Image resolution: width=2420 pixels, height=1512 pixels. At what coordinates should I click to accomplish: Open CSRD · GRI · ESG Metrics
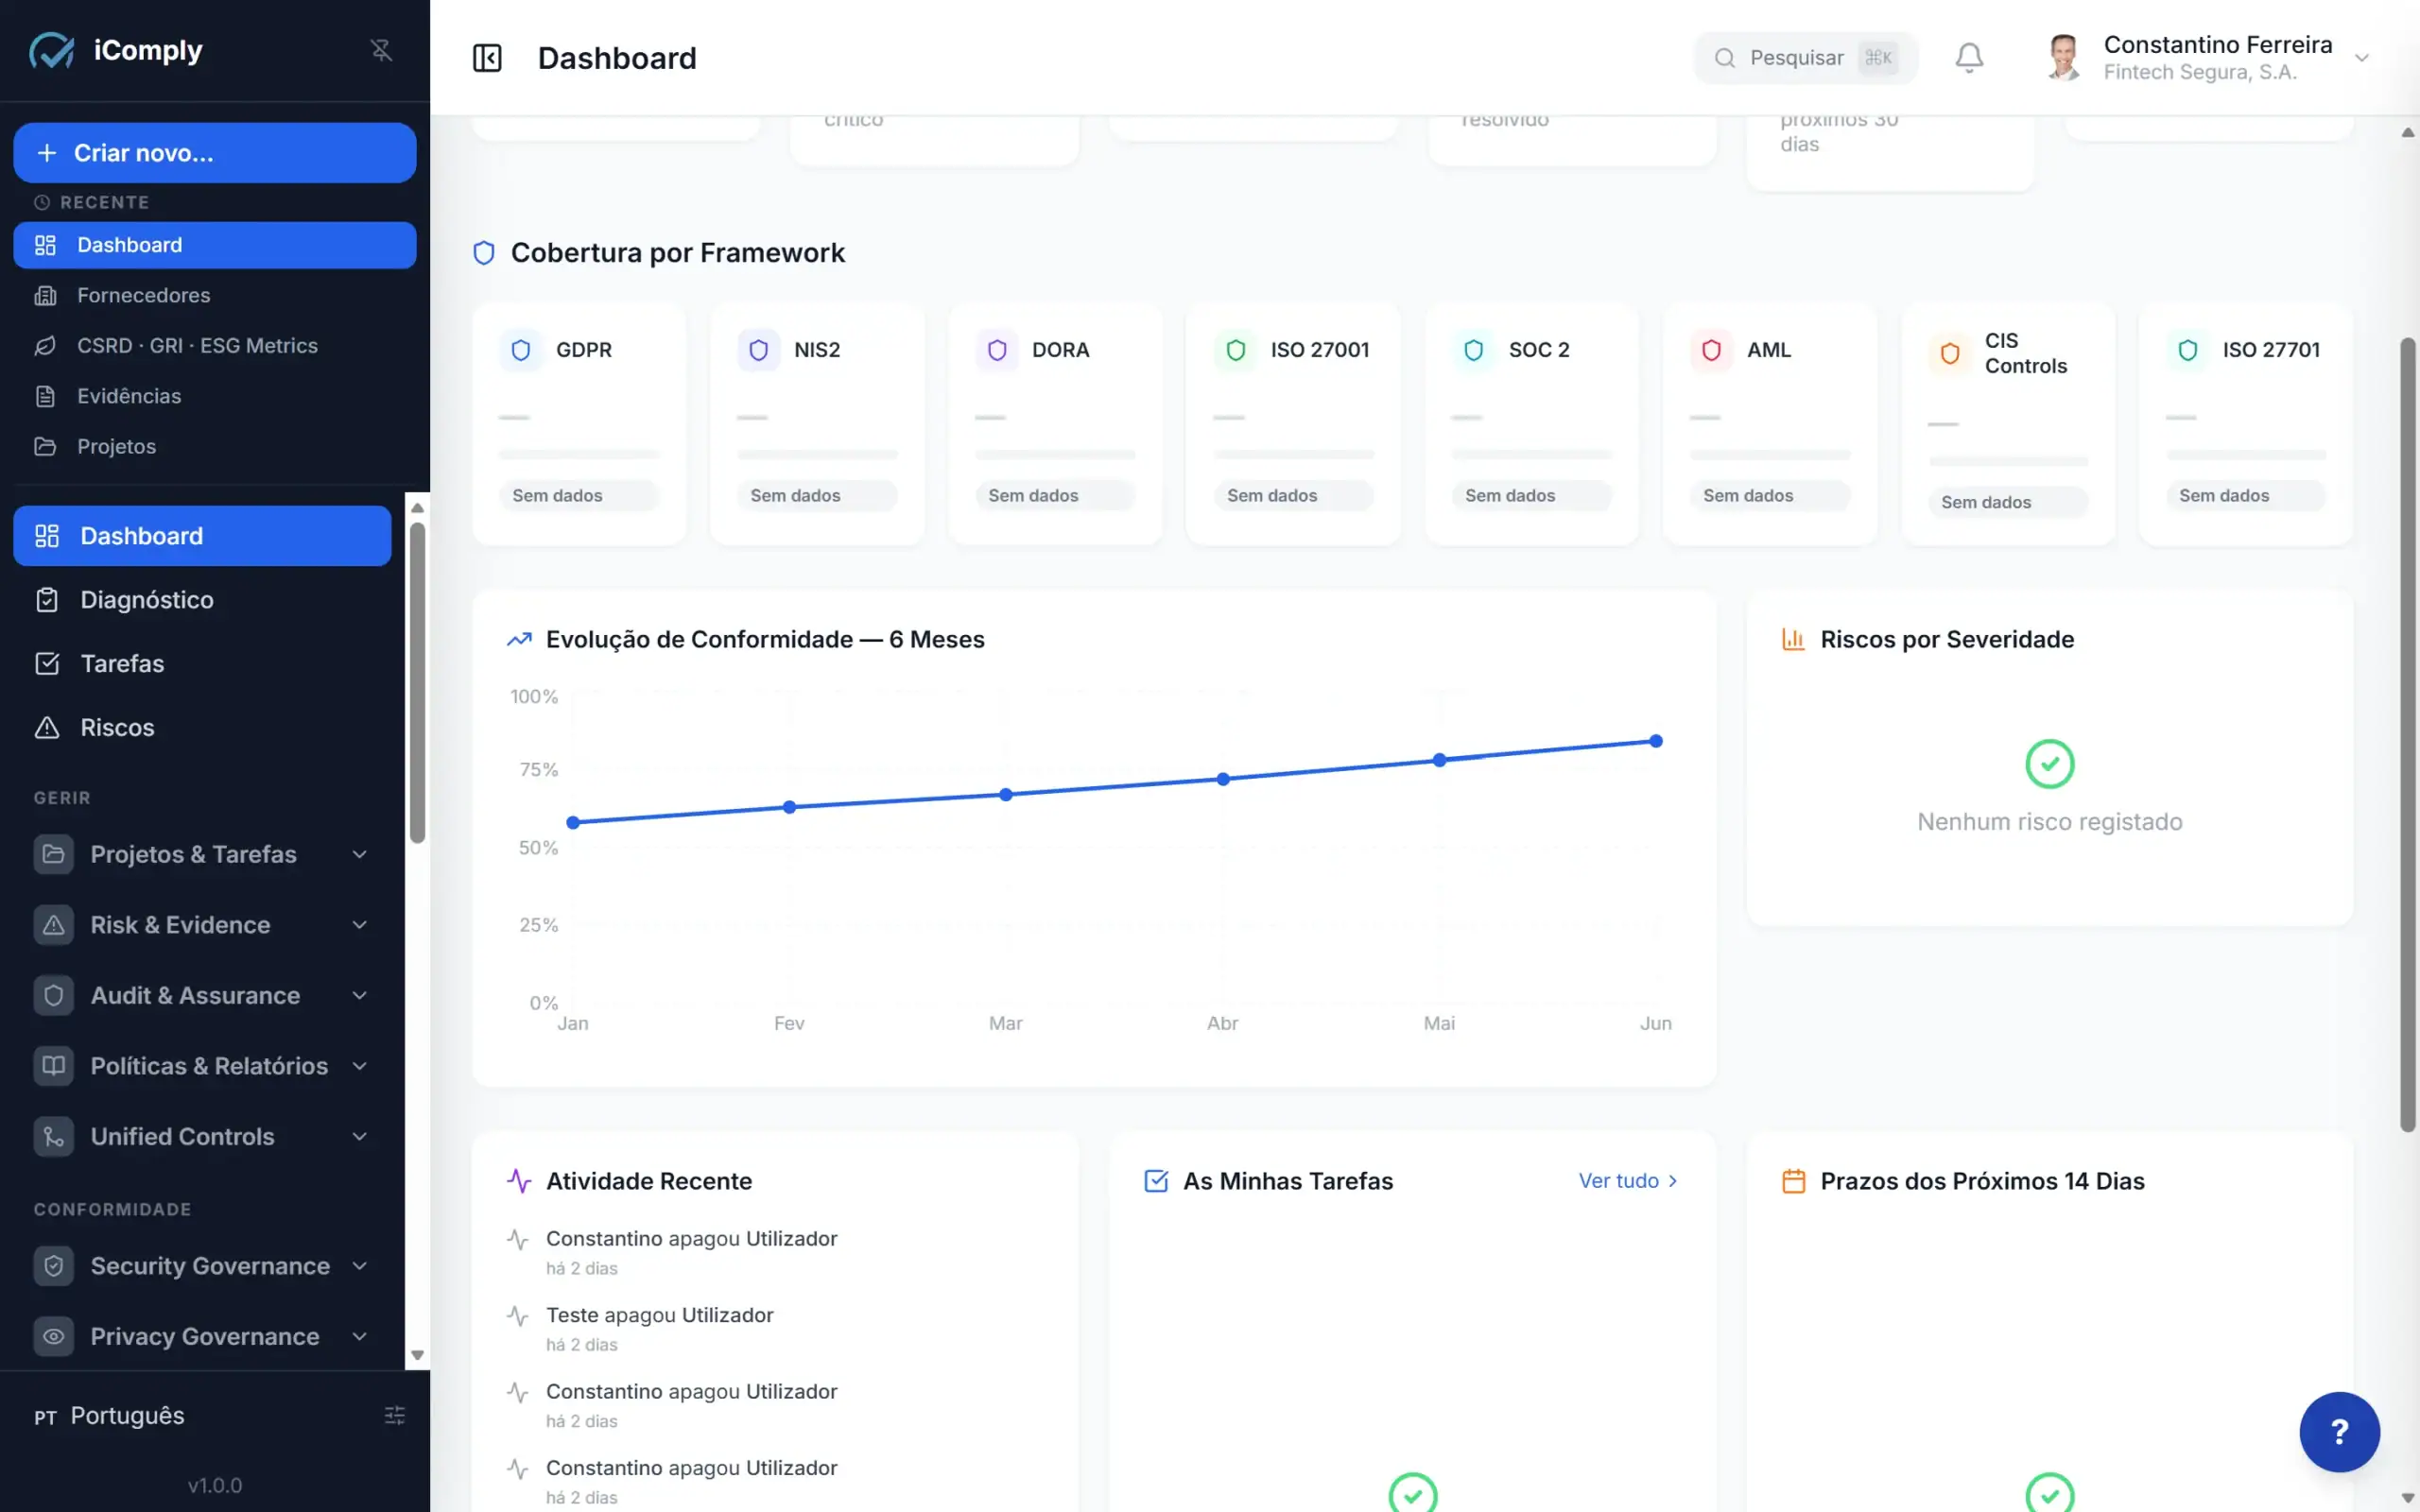215,346
